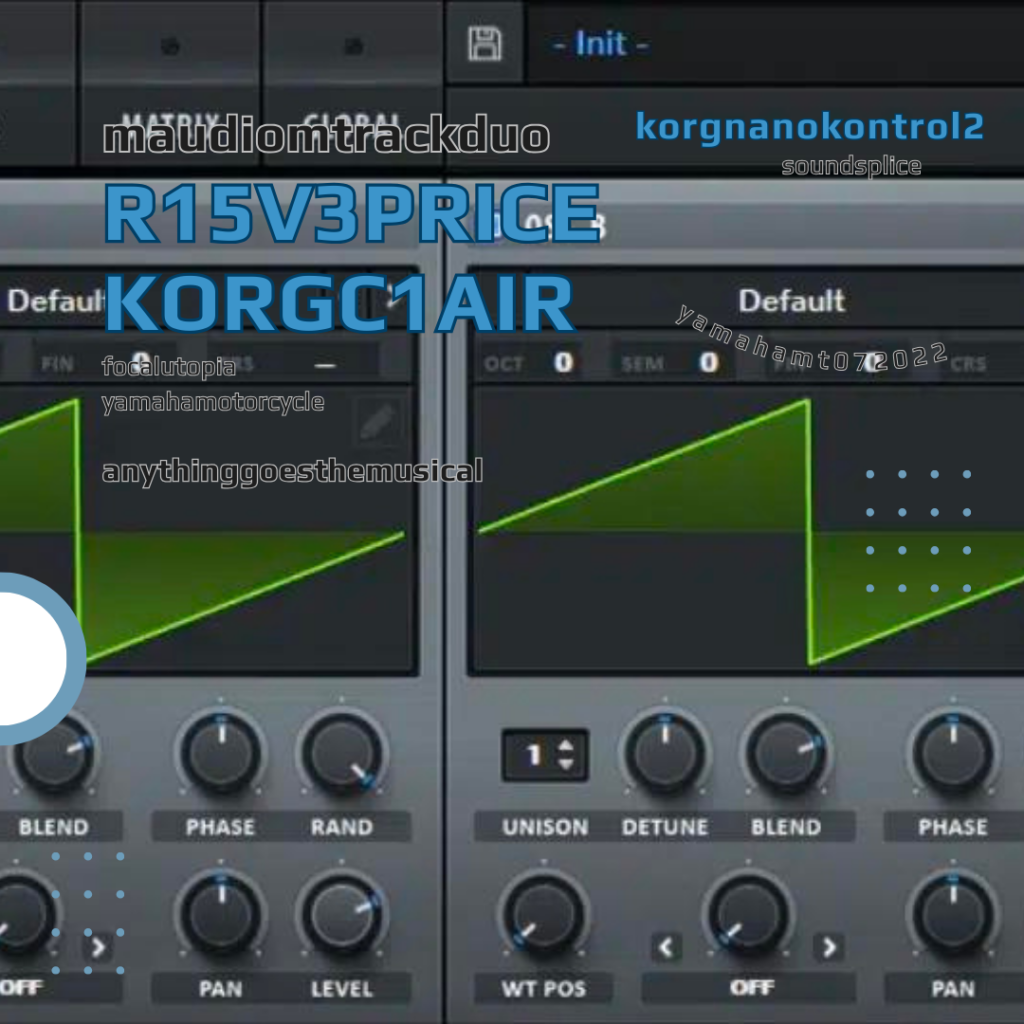Click the floppy disk save preset icon

point(485,44)
